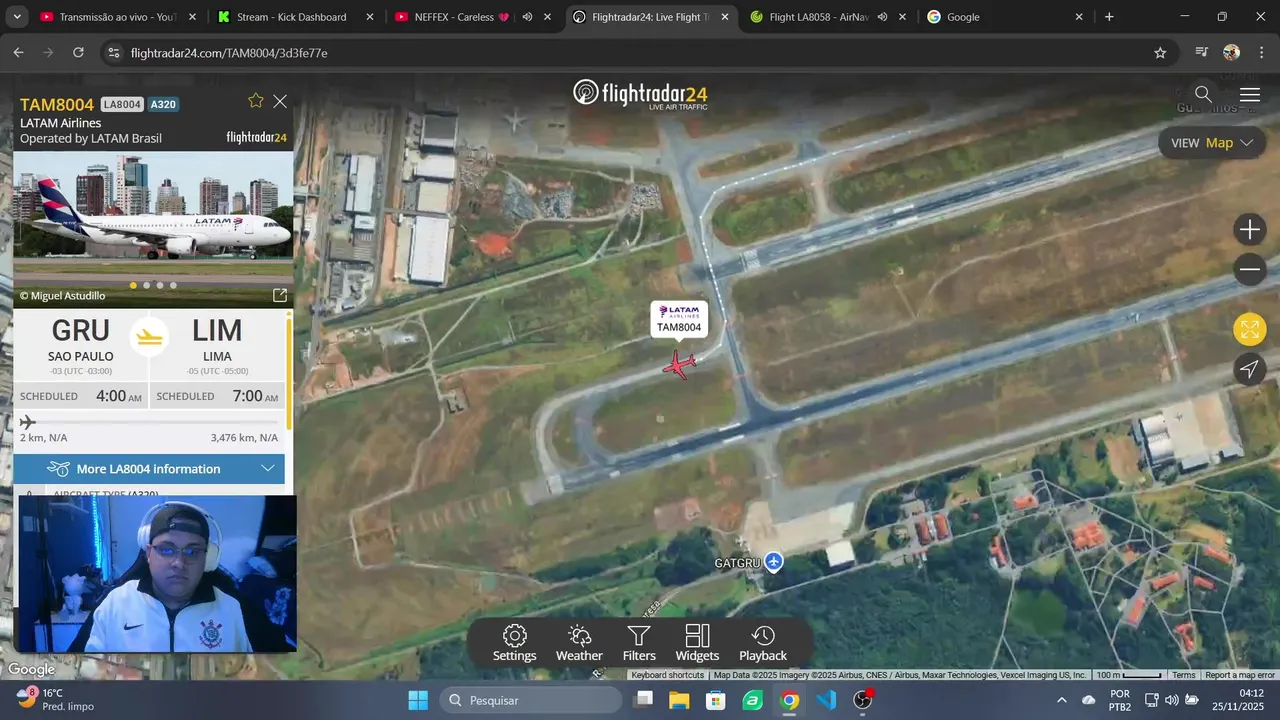The width and height of the screenshot is (1280, 720).
Task: Open Settings gear in bottom toolbar
Action: (x=514, y=643)
